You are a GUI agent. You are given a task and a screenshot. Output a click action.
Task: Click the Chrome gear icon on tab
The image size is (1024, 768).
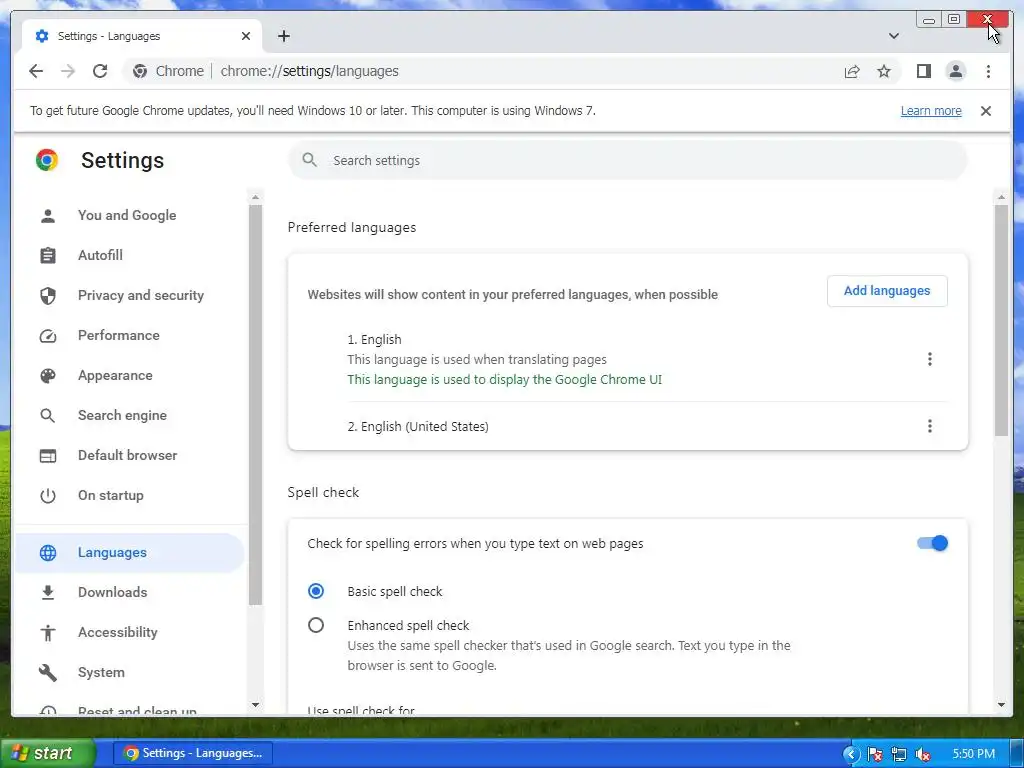[x=42, y=36]
